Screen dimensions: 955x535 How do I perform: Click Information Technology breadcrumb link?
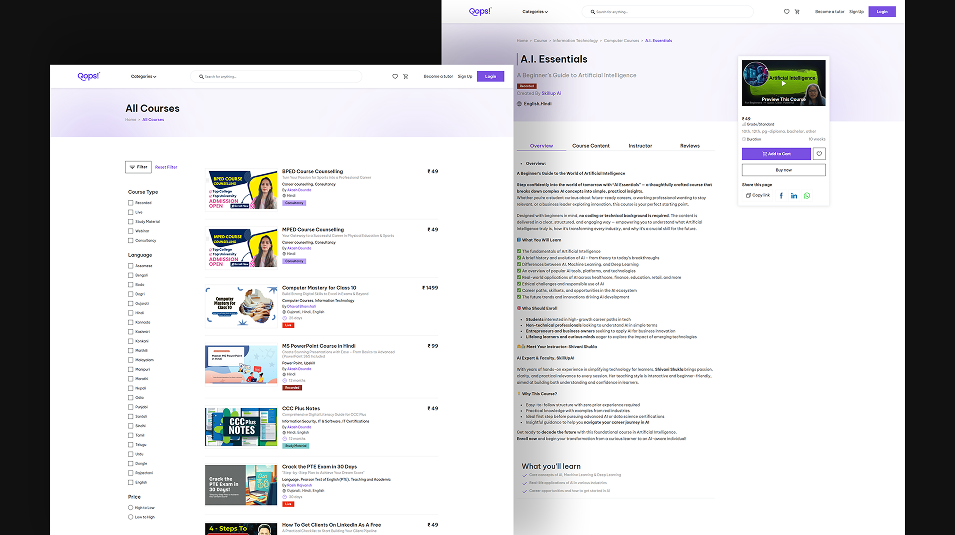(x=575, y=41)
